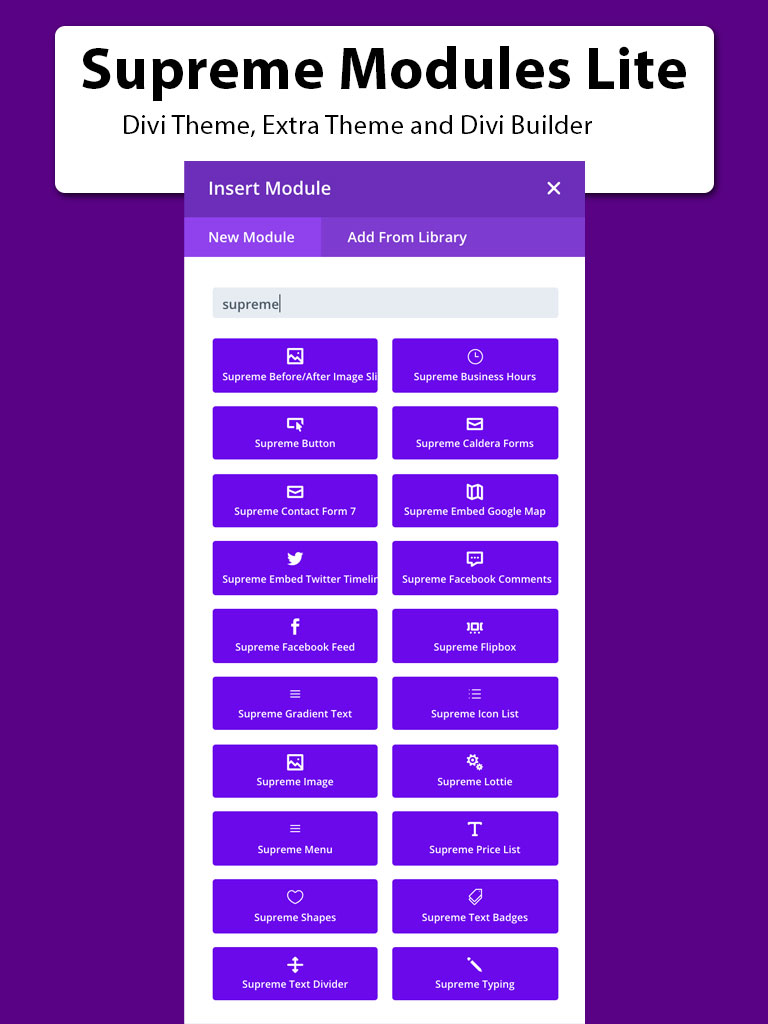Insert the Supreme Contact Form 7 module
768x1024 pixels.
click(295, 501)
